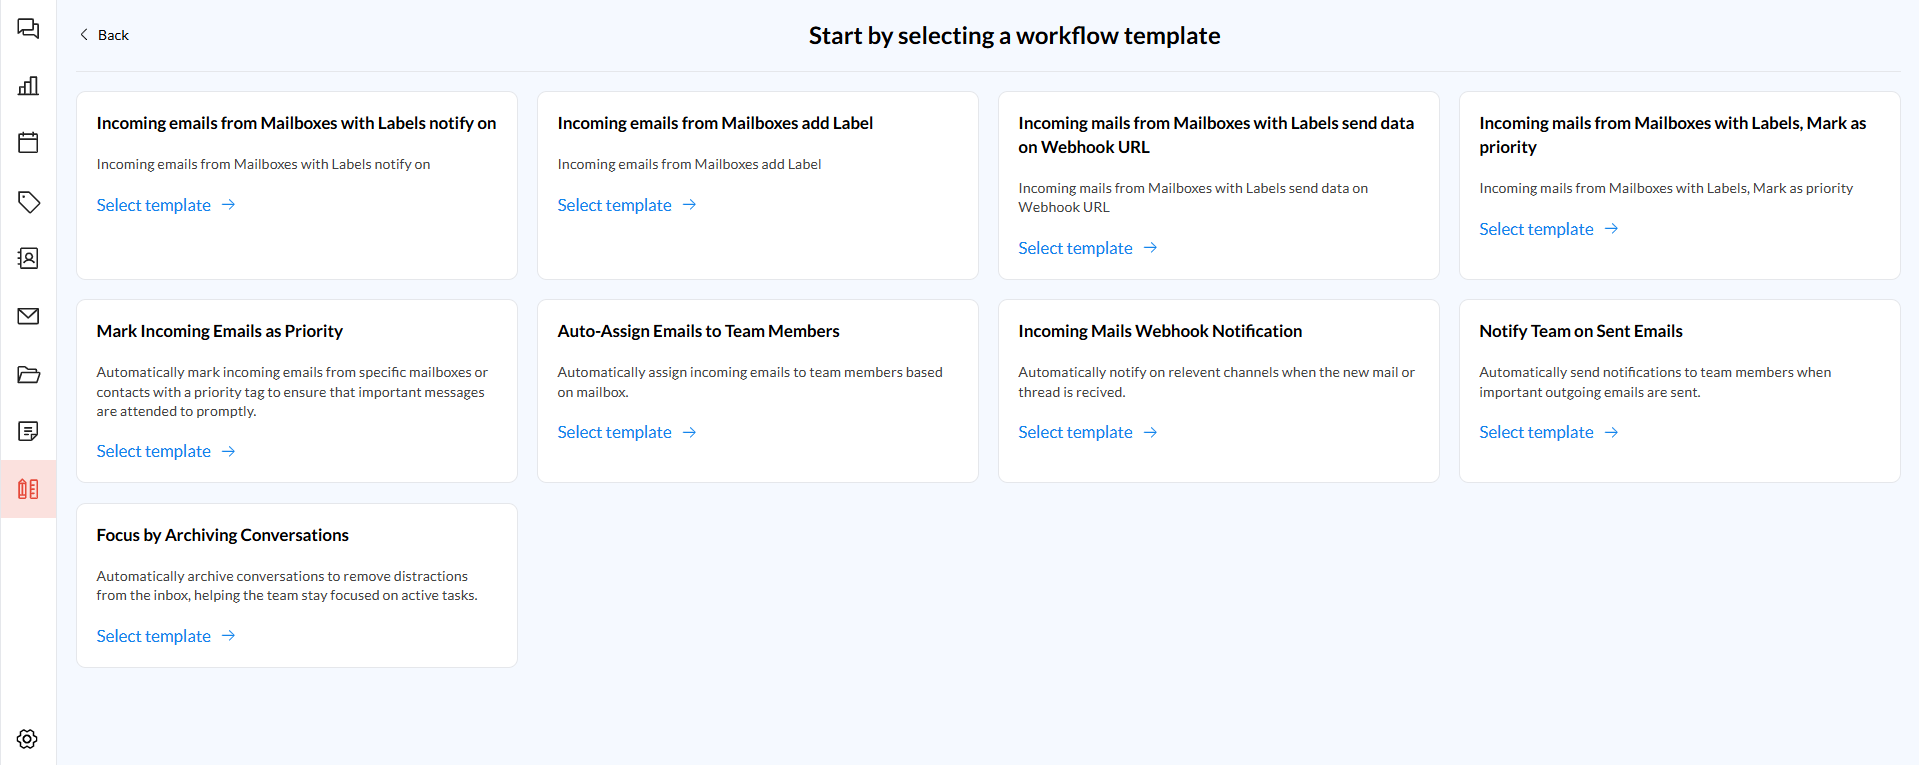1919x765 pixels.
Task: Click the highlighted red workflows icon
Action: click(x=28, y=489)
